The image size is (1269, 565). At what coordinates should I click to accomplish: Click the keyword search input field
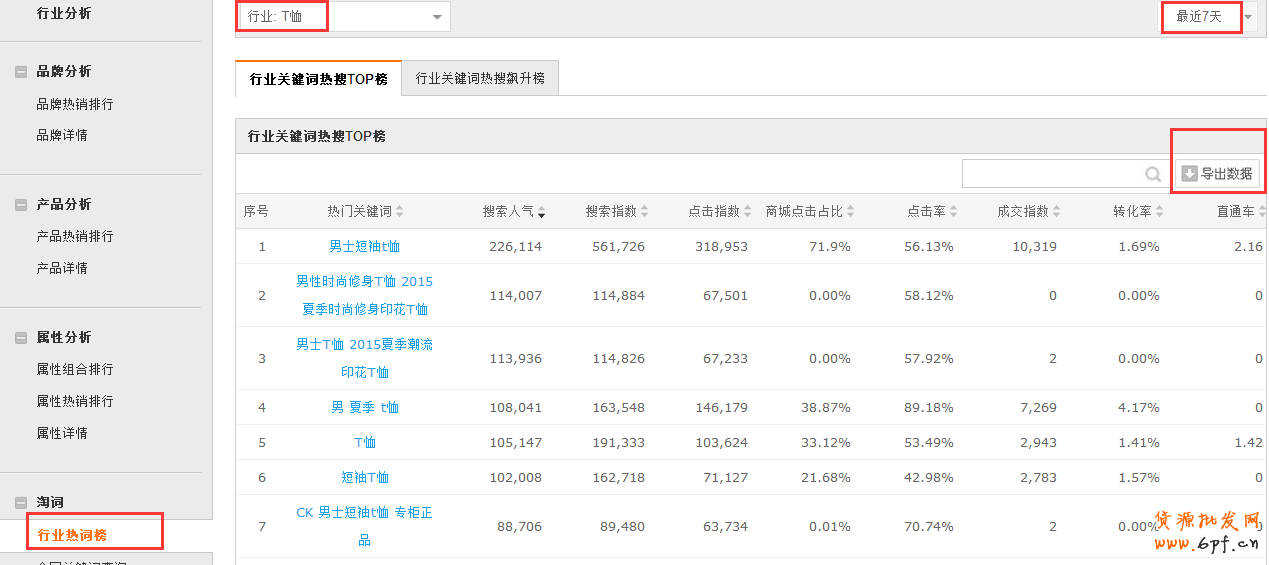click(x=1052, y=174)
